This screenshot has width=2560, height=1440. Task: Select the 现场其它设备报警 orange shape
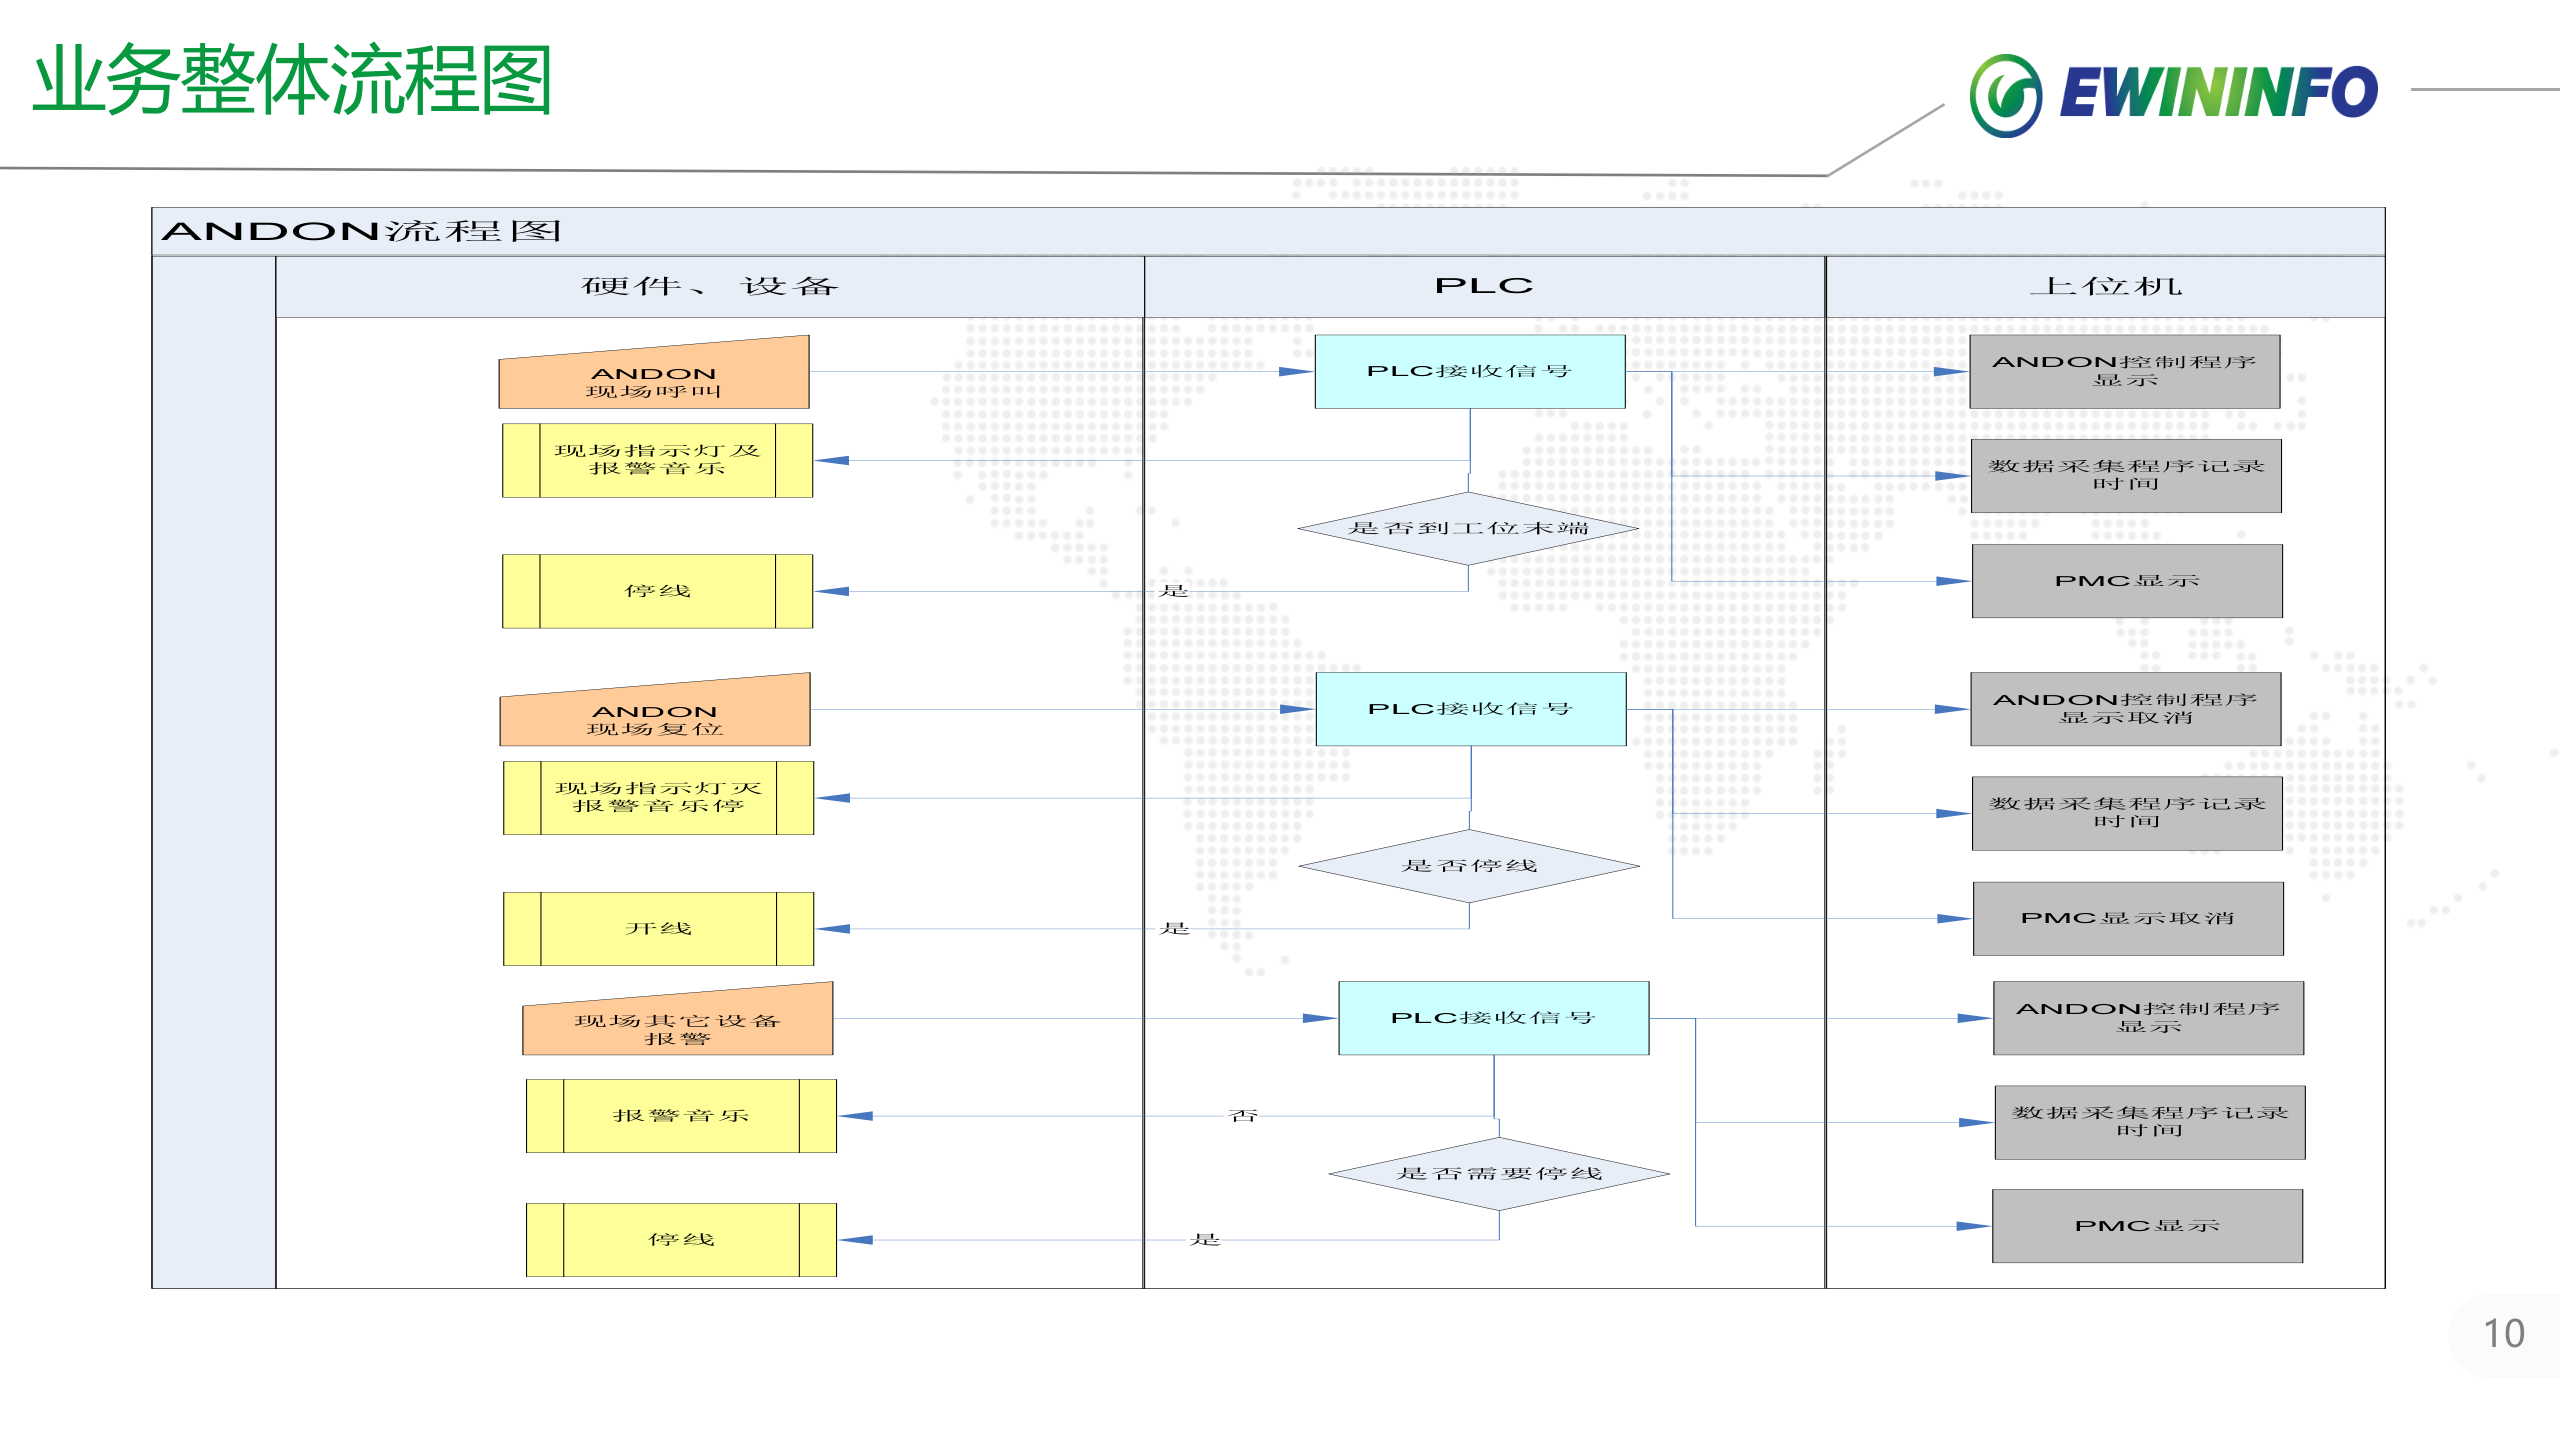[x=677, y=1025]
